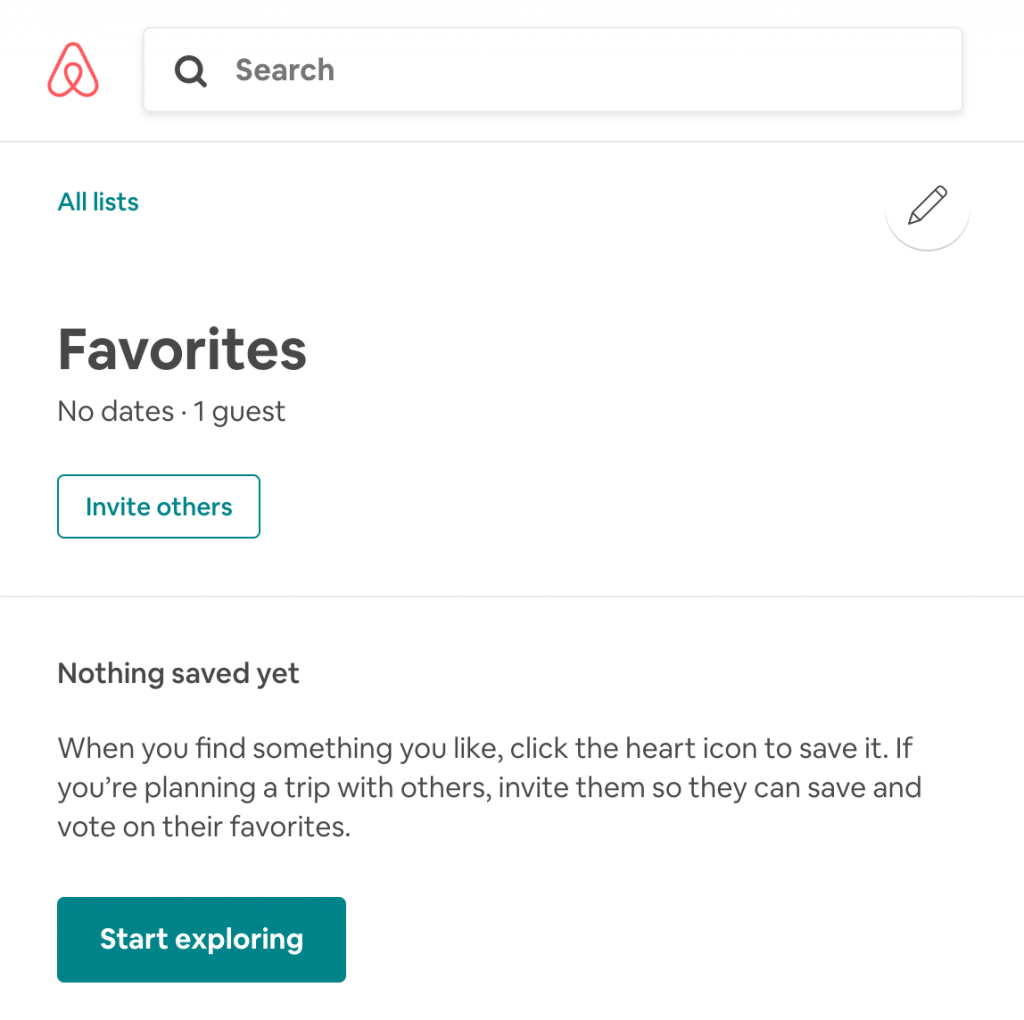Focus the Search input field

tap(552, 70)
